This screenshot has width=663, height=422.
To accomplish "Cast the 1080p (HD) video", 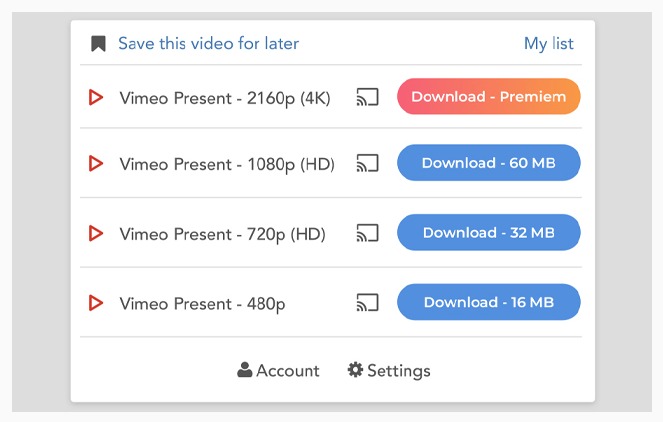I will [367, 163].
